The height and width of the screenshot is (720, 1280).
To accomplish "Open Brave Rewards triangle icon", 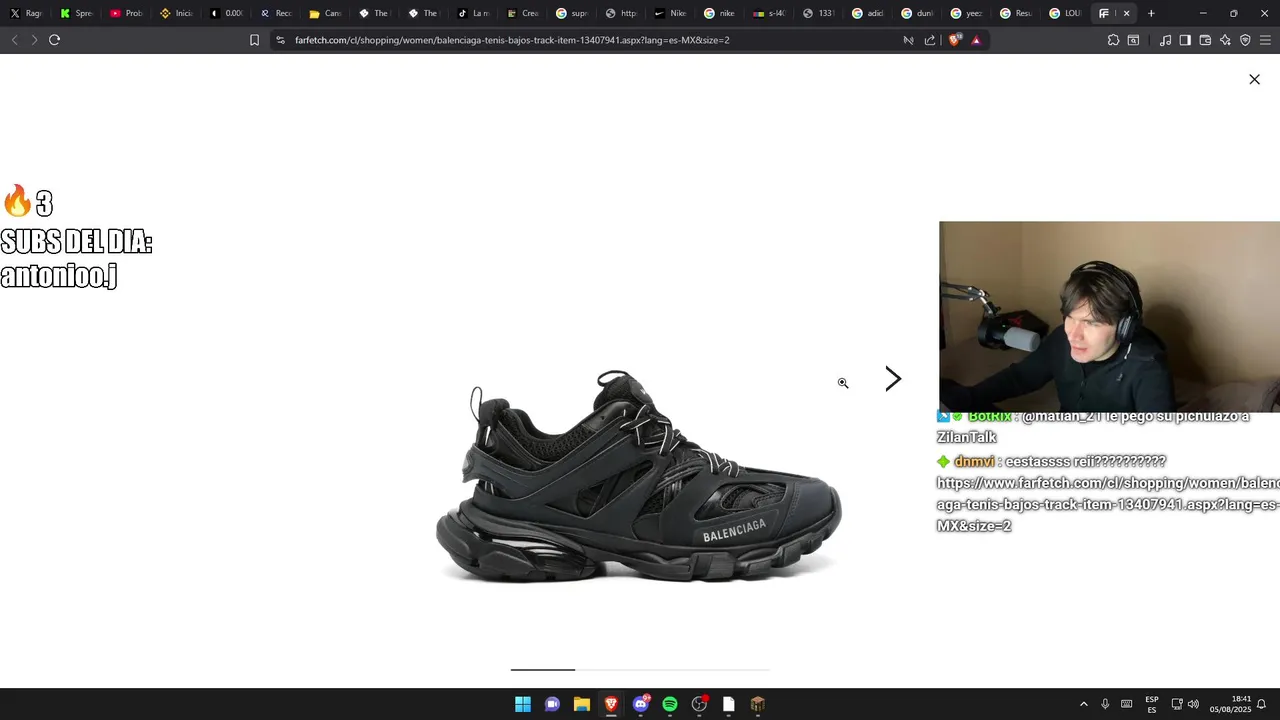I will click(976, 40).
